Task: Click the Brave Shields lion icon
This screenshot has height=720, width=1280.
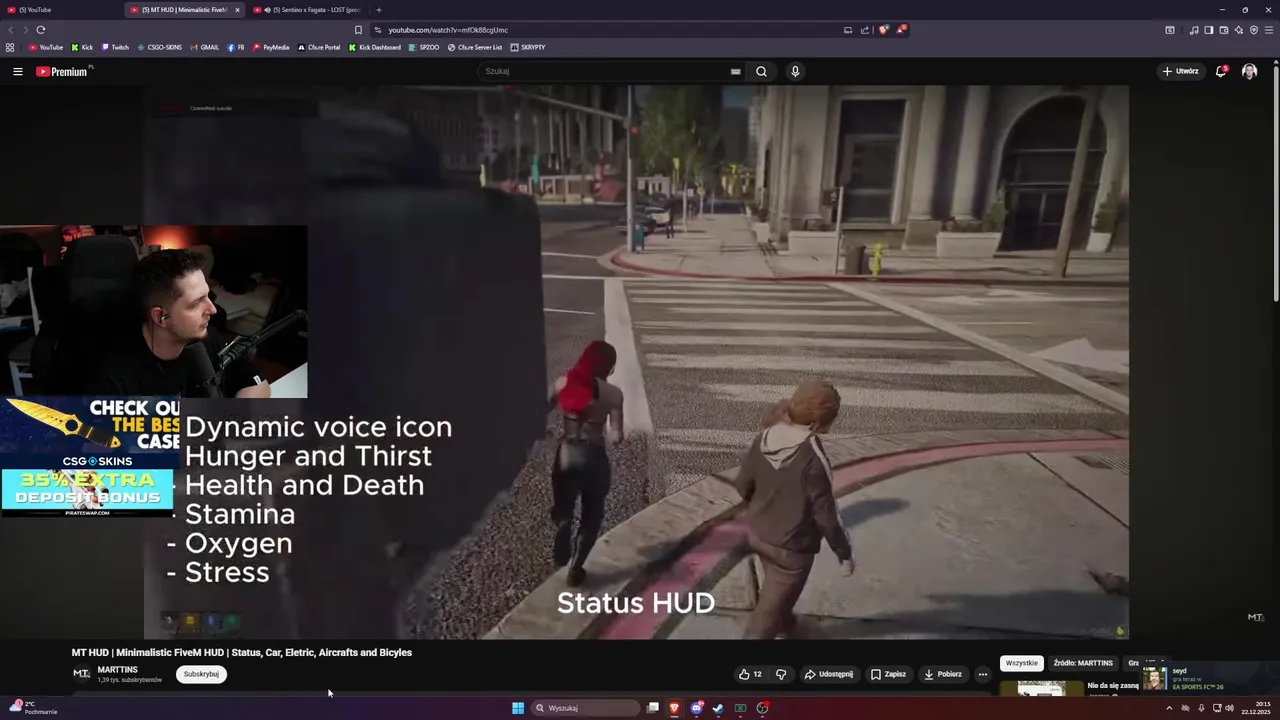Action: [883, 29]
